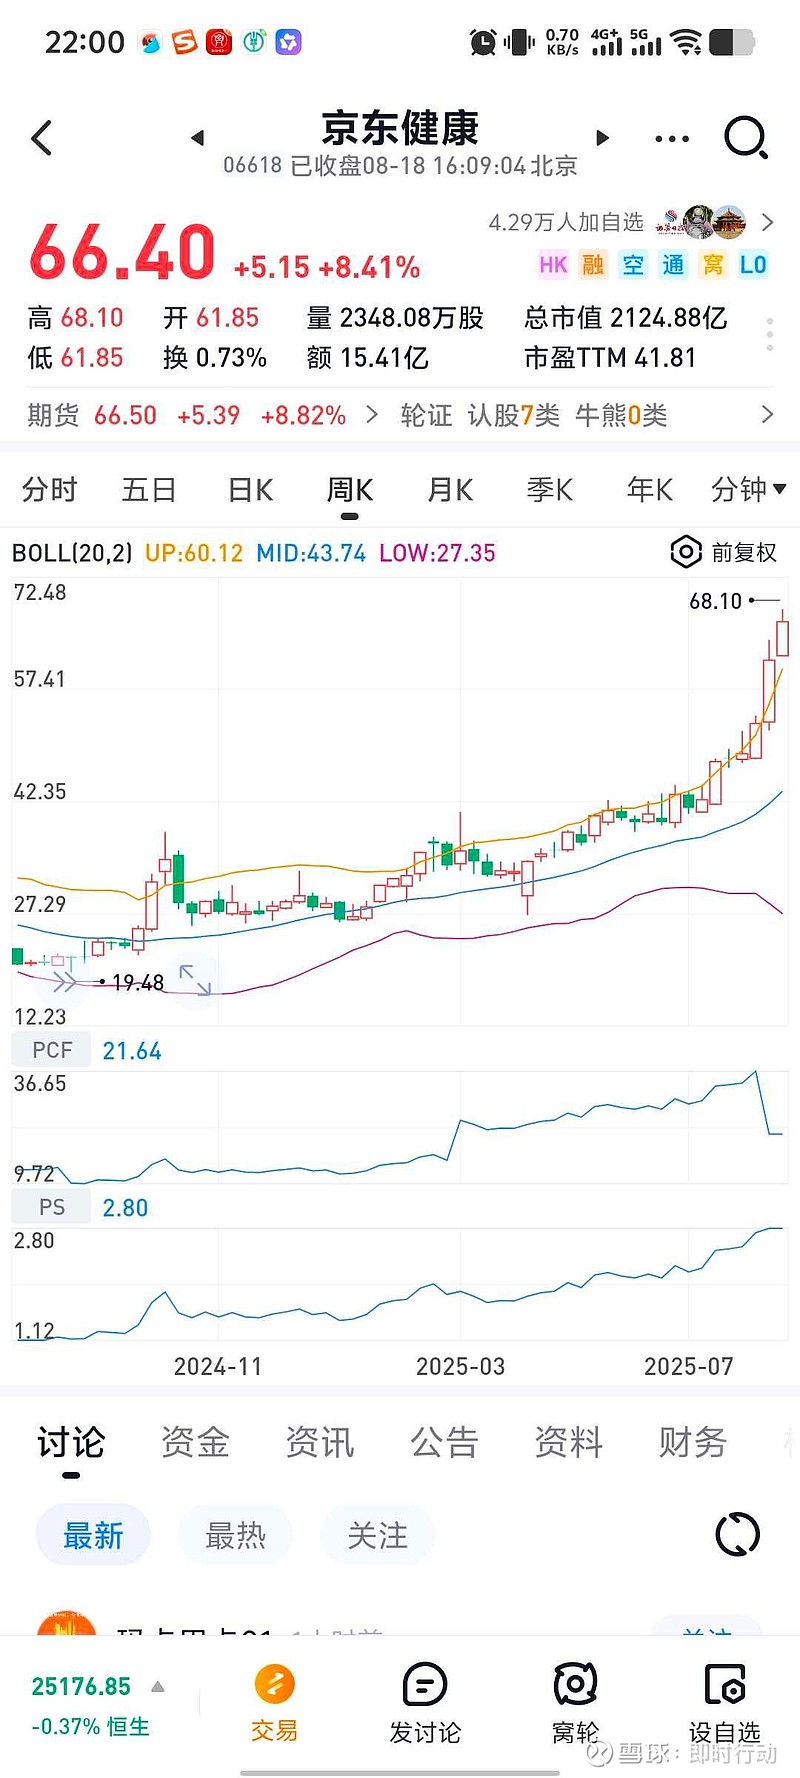Go to next stock with right triangle
This screenshot has height=1778, width=800.
tap(602, 138)
